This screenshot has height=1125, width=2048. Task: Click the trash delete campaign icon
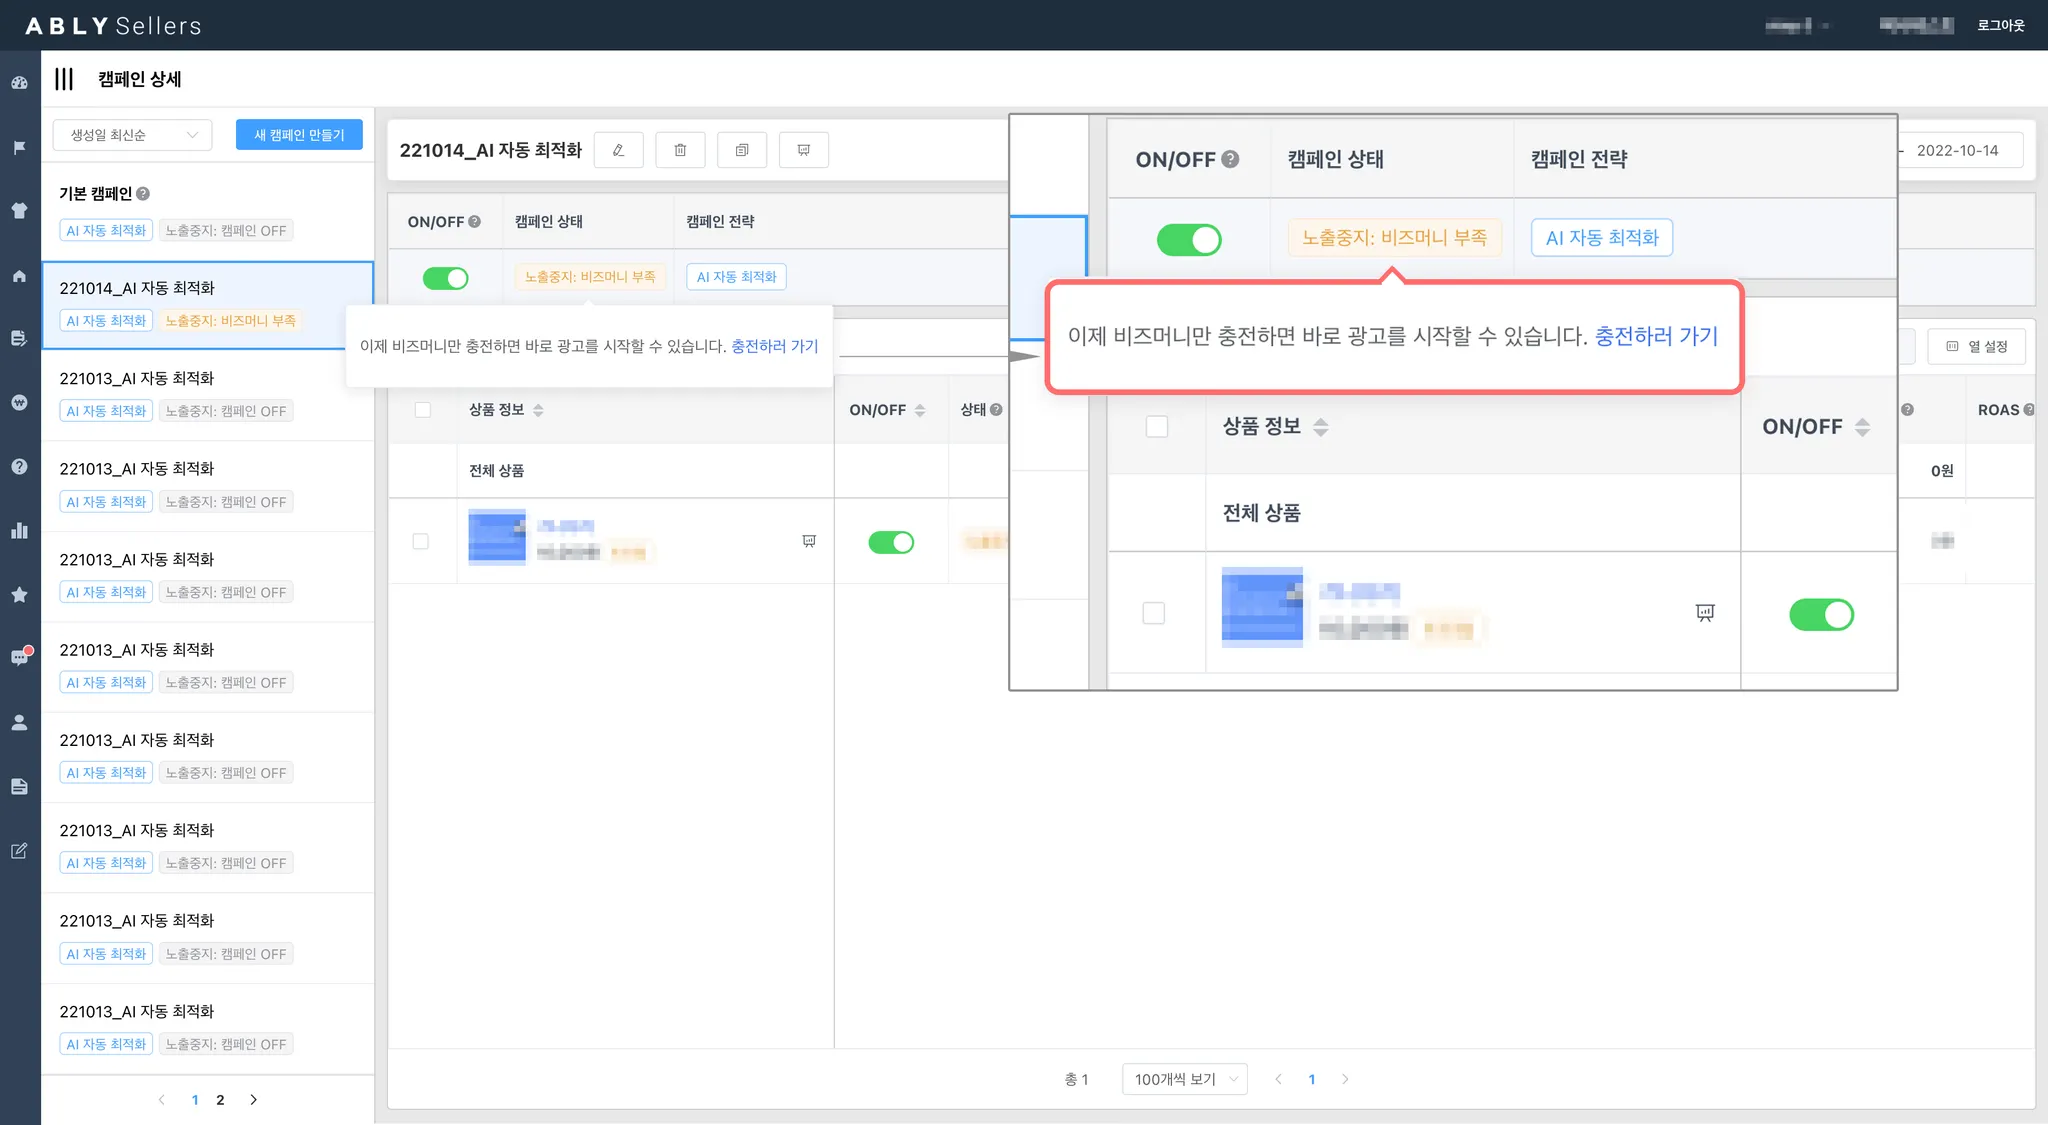point(680,150)
